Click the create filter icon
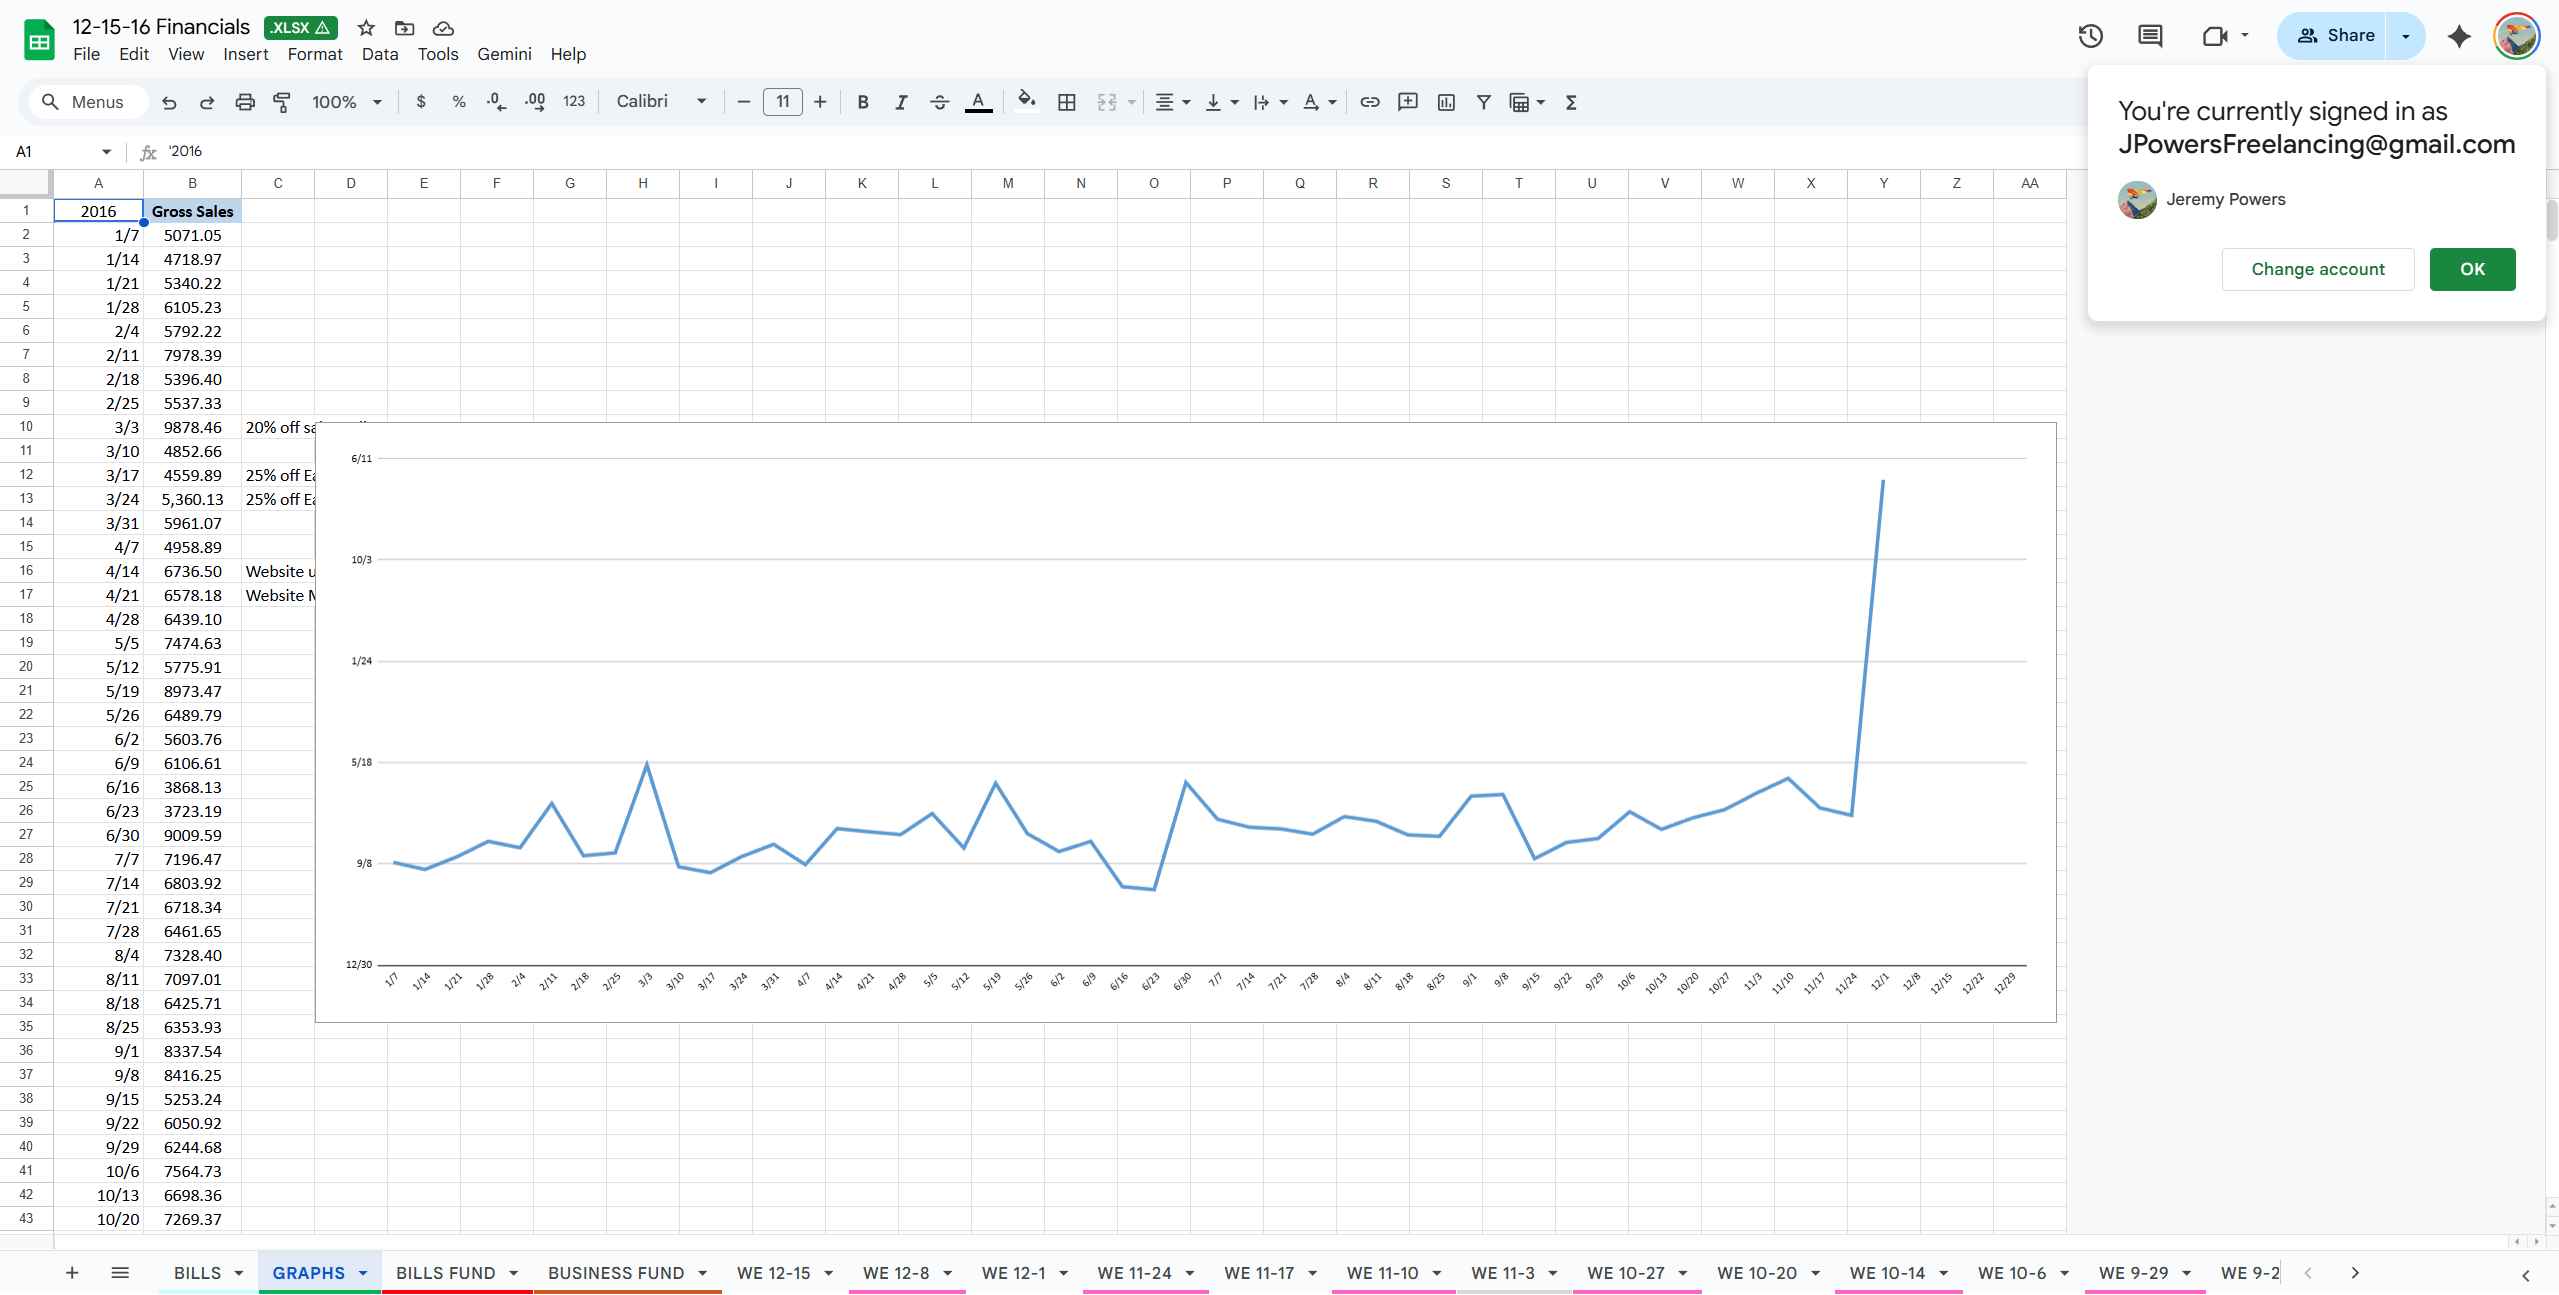 coord(1484,102)
